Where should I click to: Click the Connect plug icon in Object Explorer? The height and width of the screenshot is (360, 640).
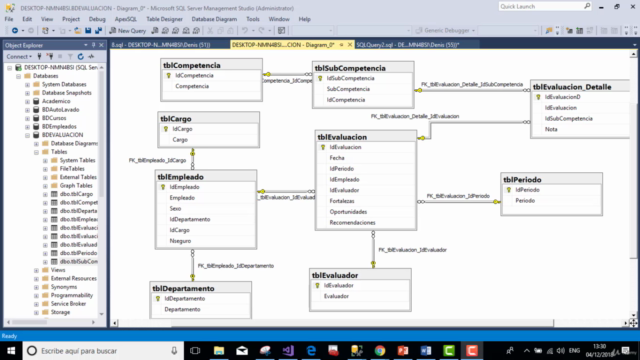pos(40,56)
